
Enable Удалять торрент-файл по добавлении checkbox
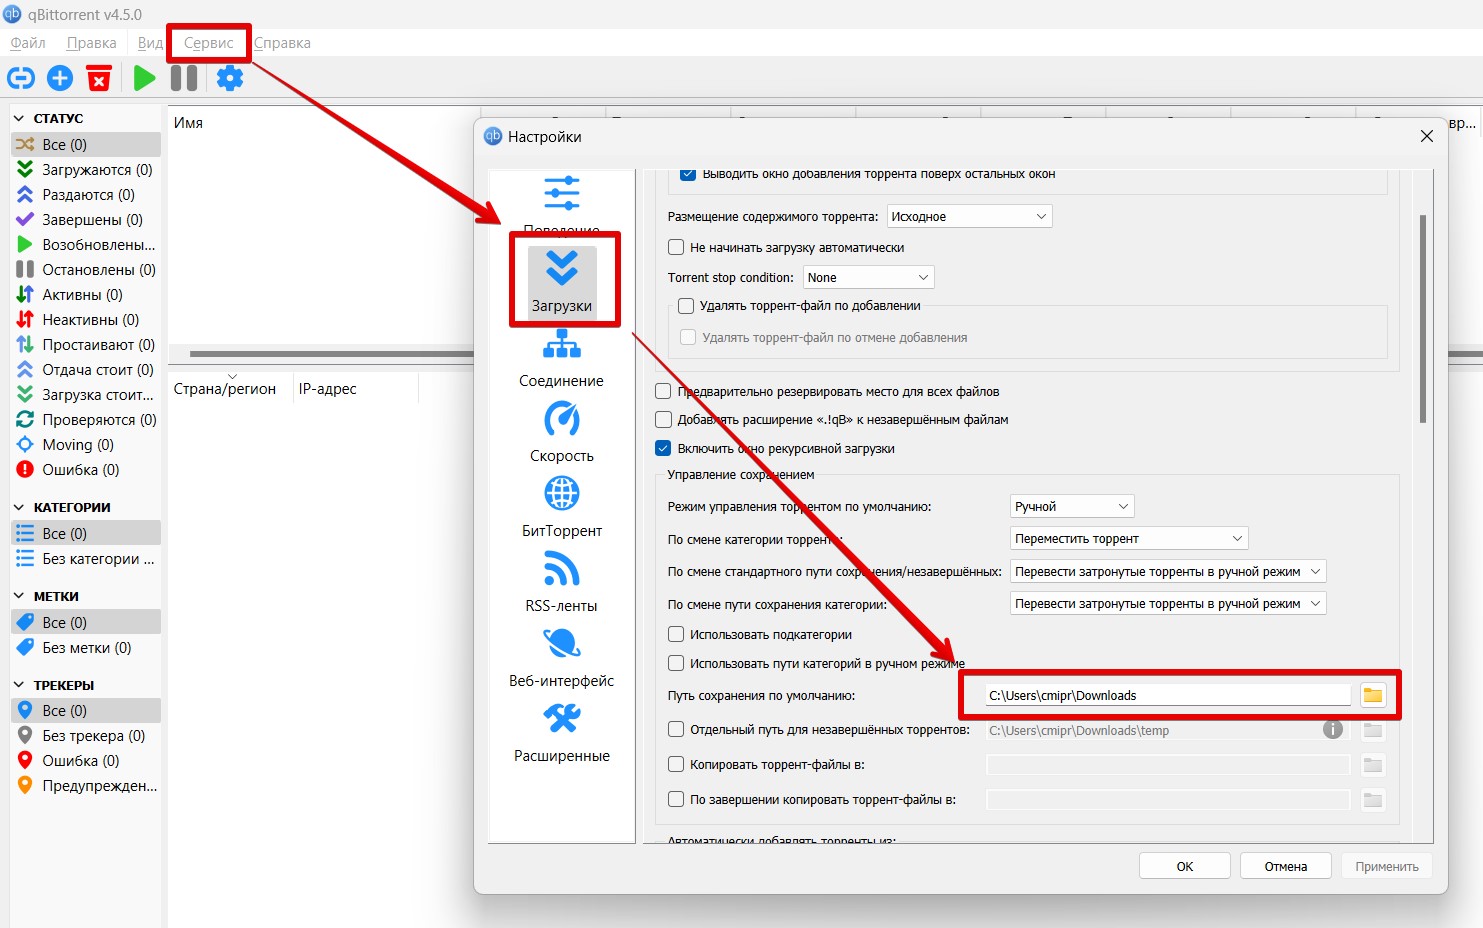pyautogui.click(x=686, y=306)
